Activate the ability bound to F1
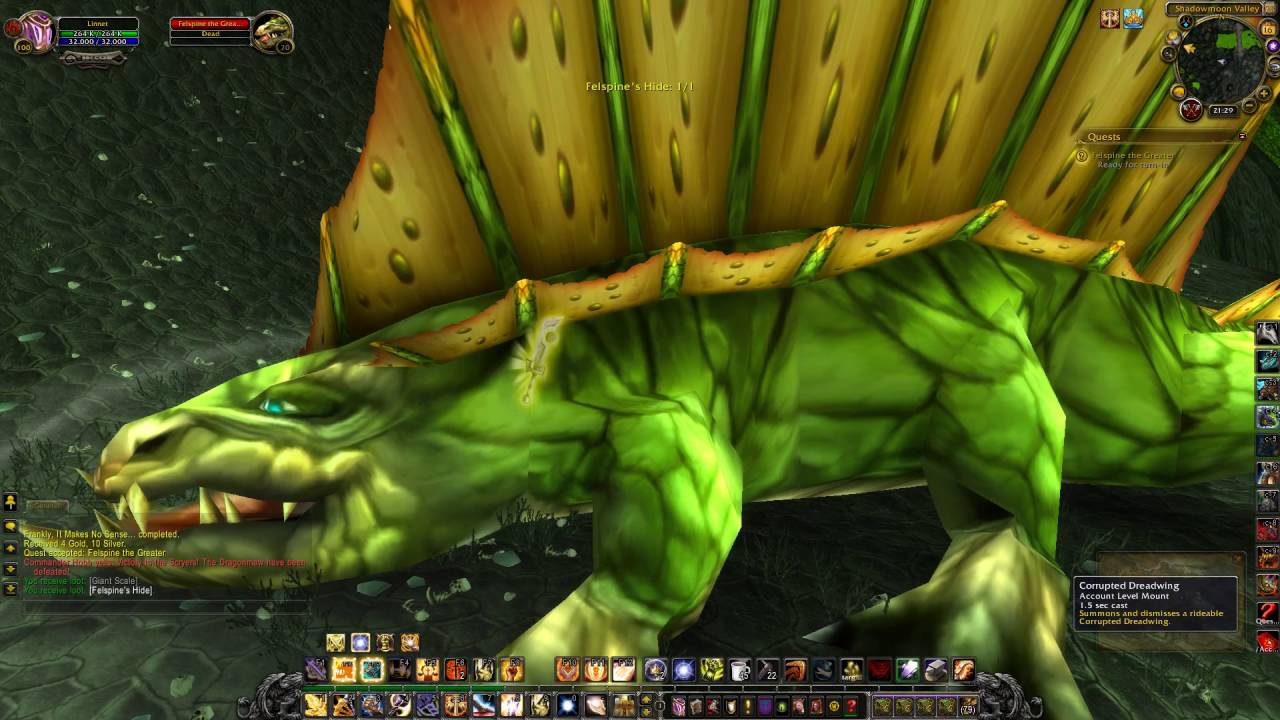The image size is (1280, 720). [x=315, y=669]
